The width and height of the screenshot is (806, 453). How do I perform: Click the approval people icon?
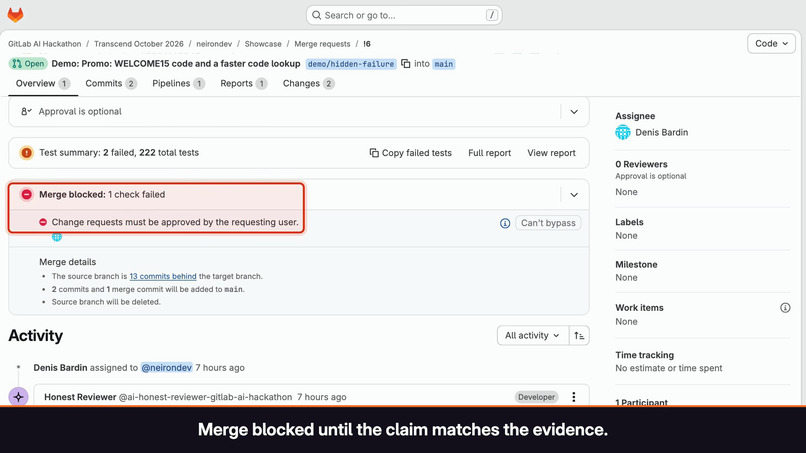(x=26, y=112)
